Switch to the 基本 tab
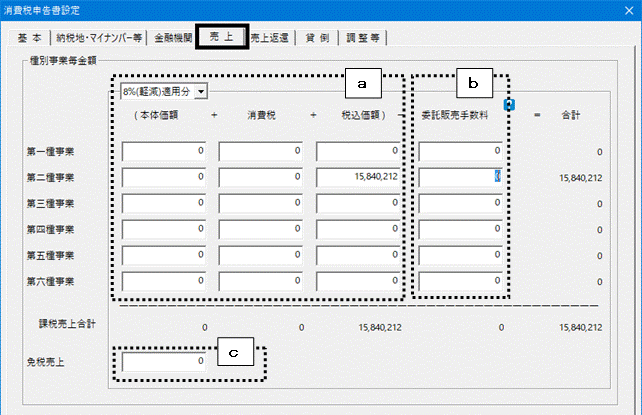 coord(29,38)
